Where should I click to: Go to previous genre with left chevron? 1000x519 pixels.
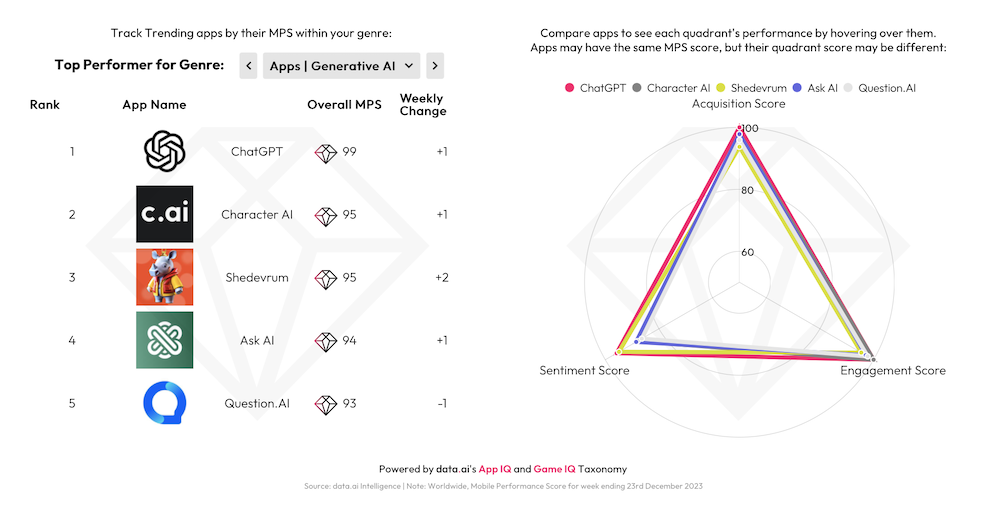[249, 66]
